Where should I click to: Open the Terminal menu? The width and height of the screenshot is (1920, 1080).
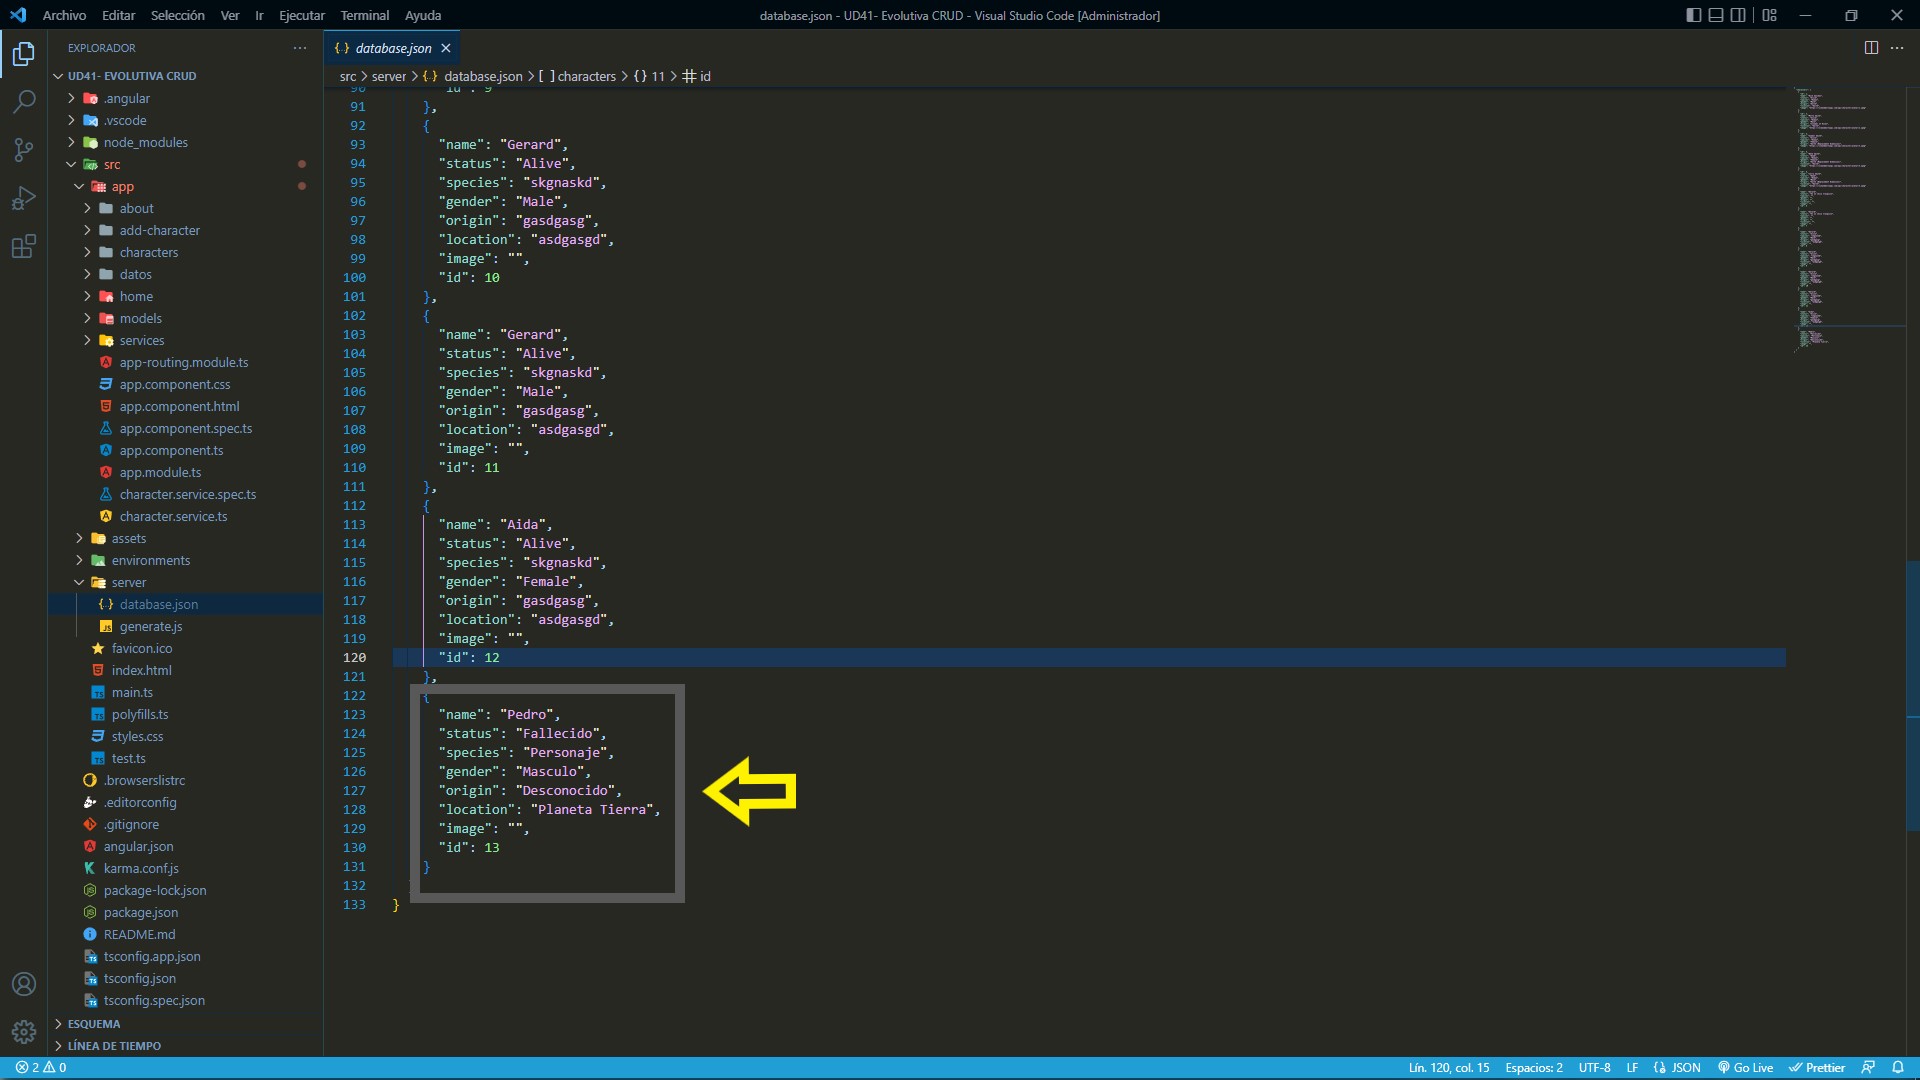click(x=364, y=15)
